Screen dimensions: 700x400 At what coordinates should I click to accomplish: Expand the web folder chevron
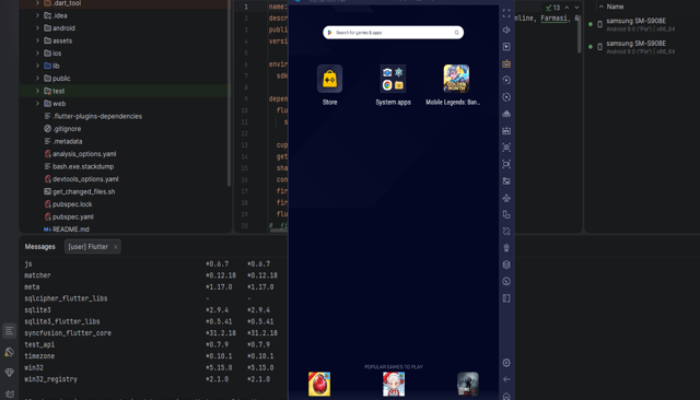(x=38, y=103)
